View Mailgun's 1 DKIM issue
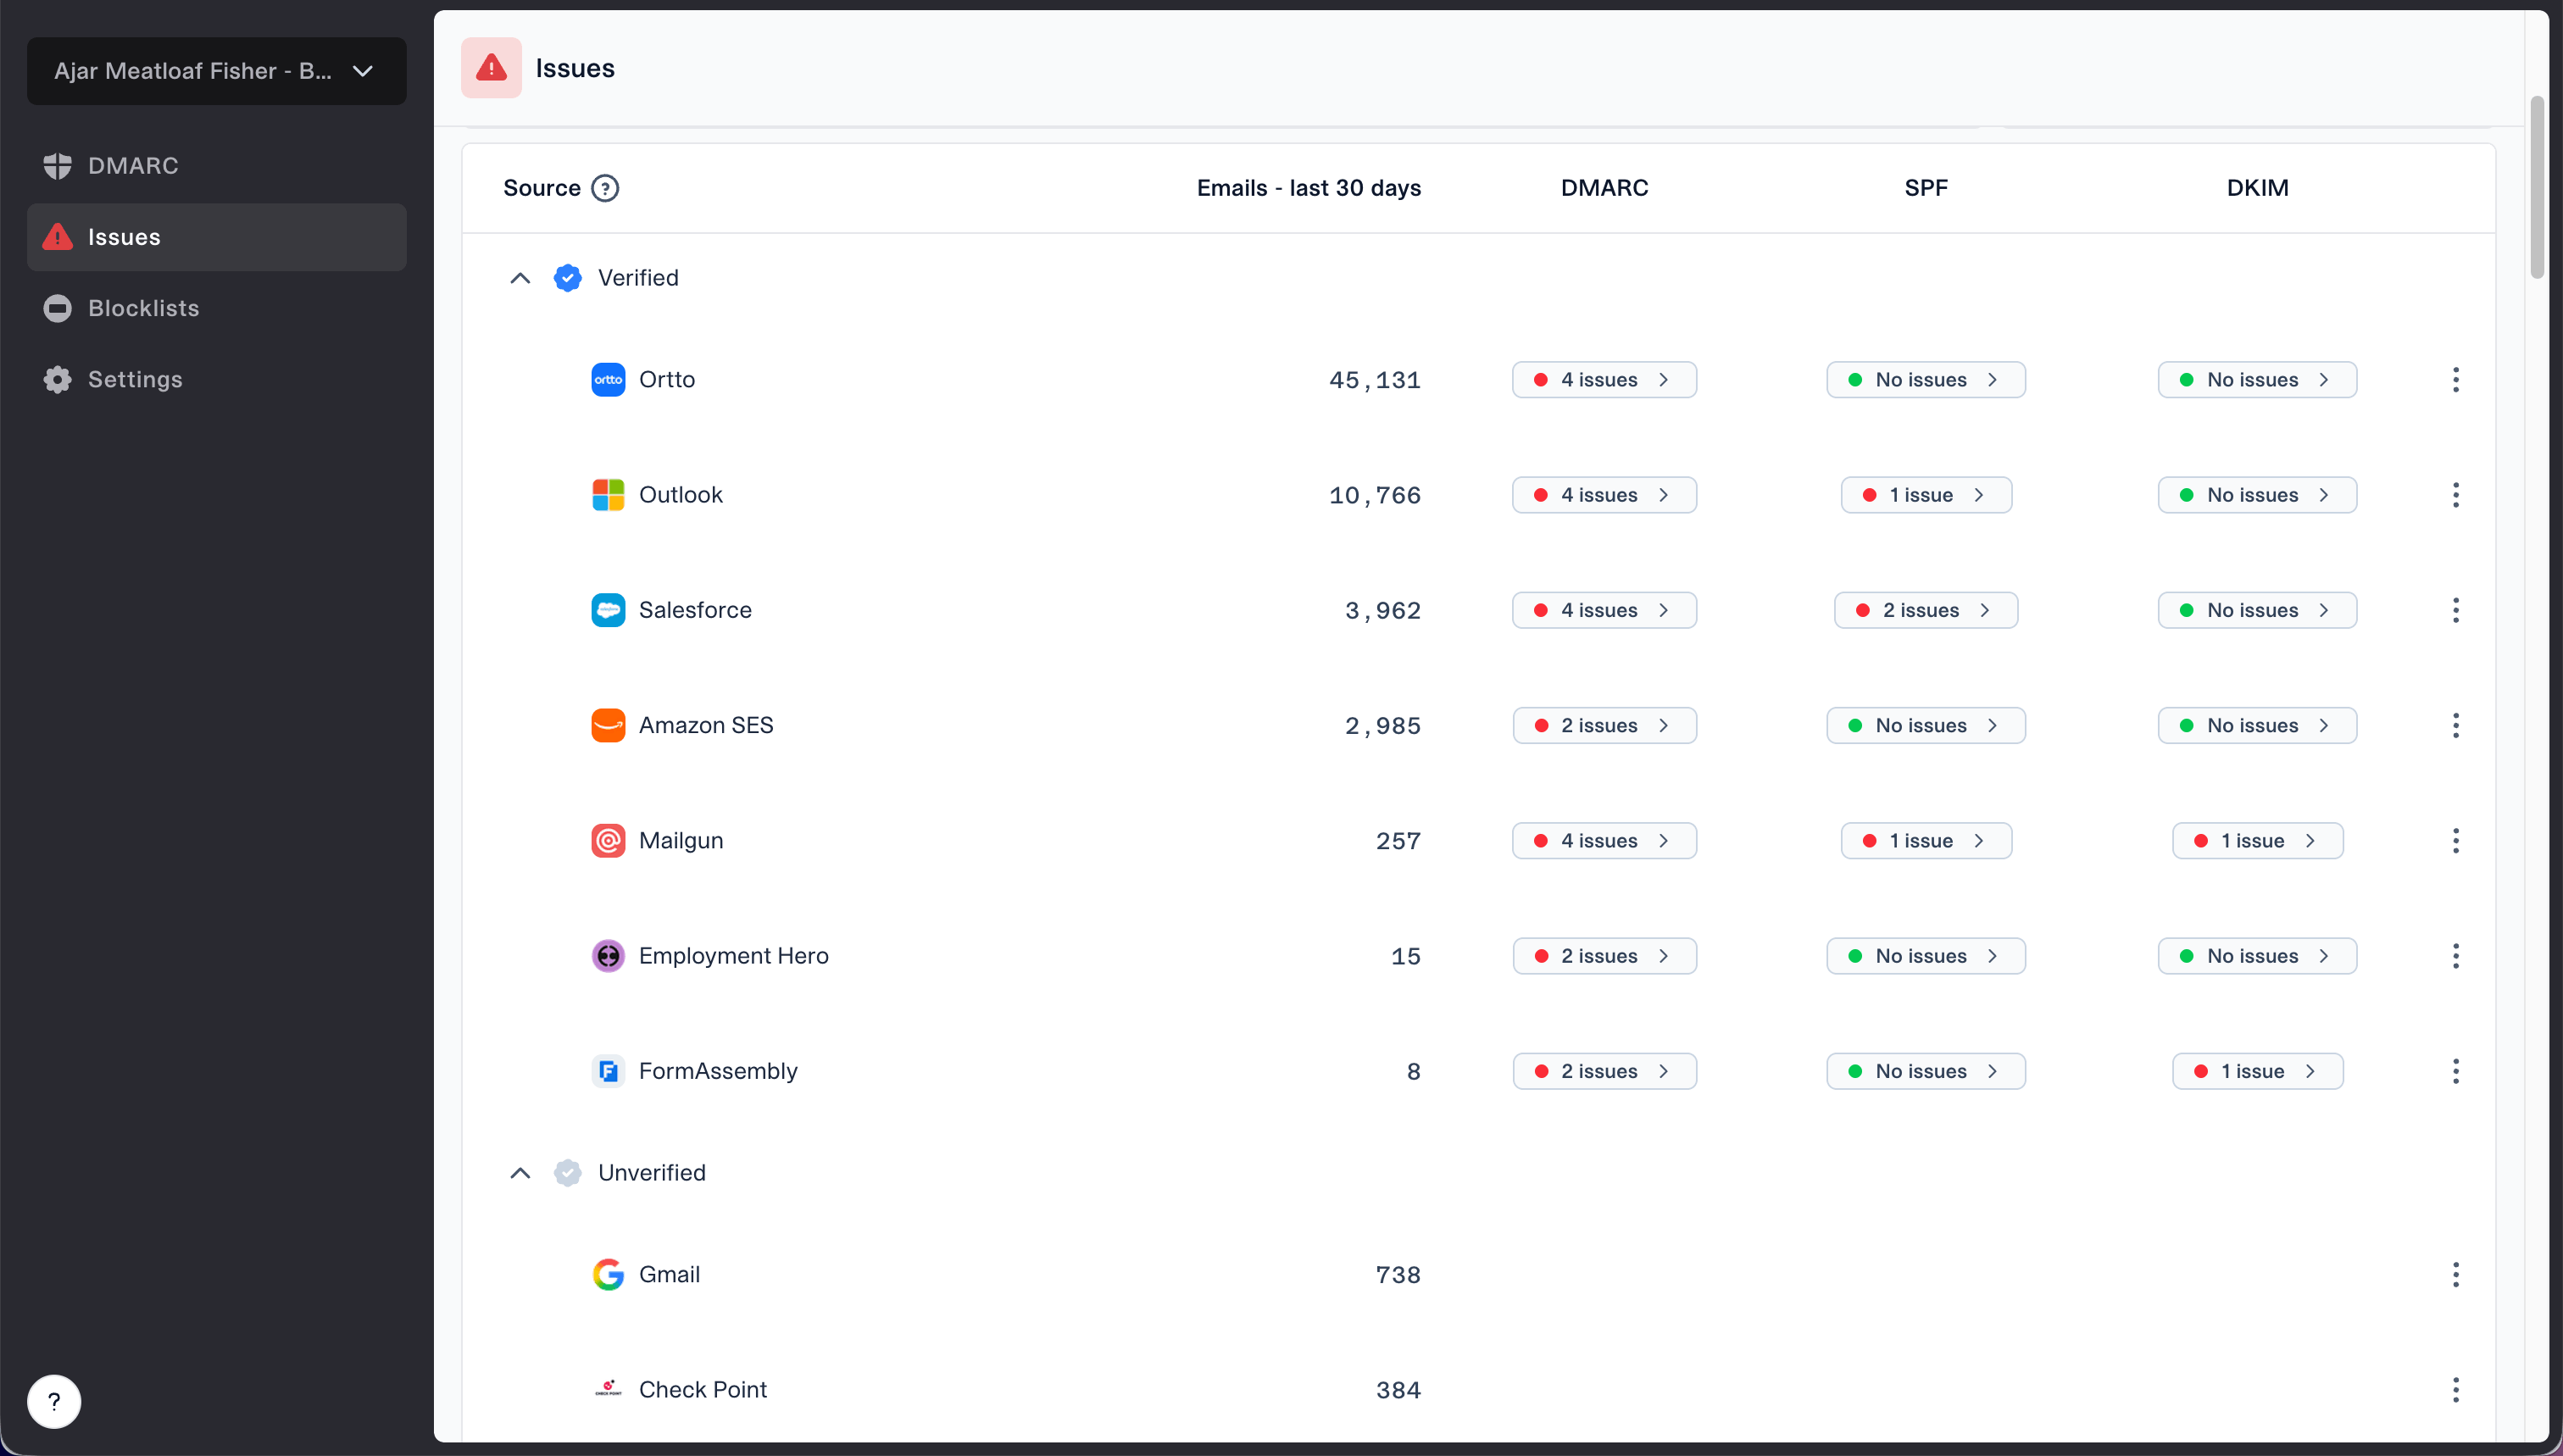This screenshot has width=2563, height=1456. 2256,841
